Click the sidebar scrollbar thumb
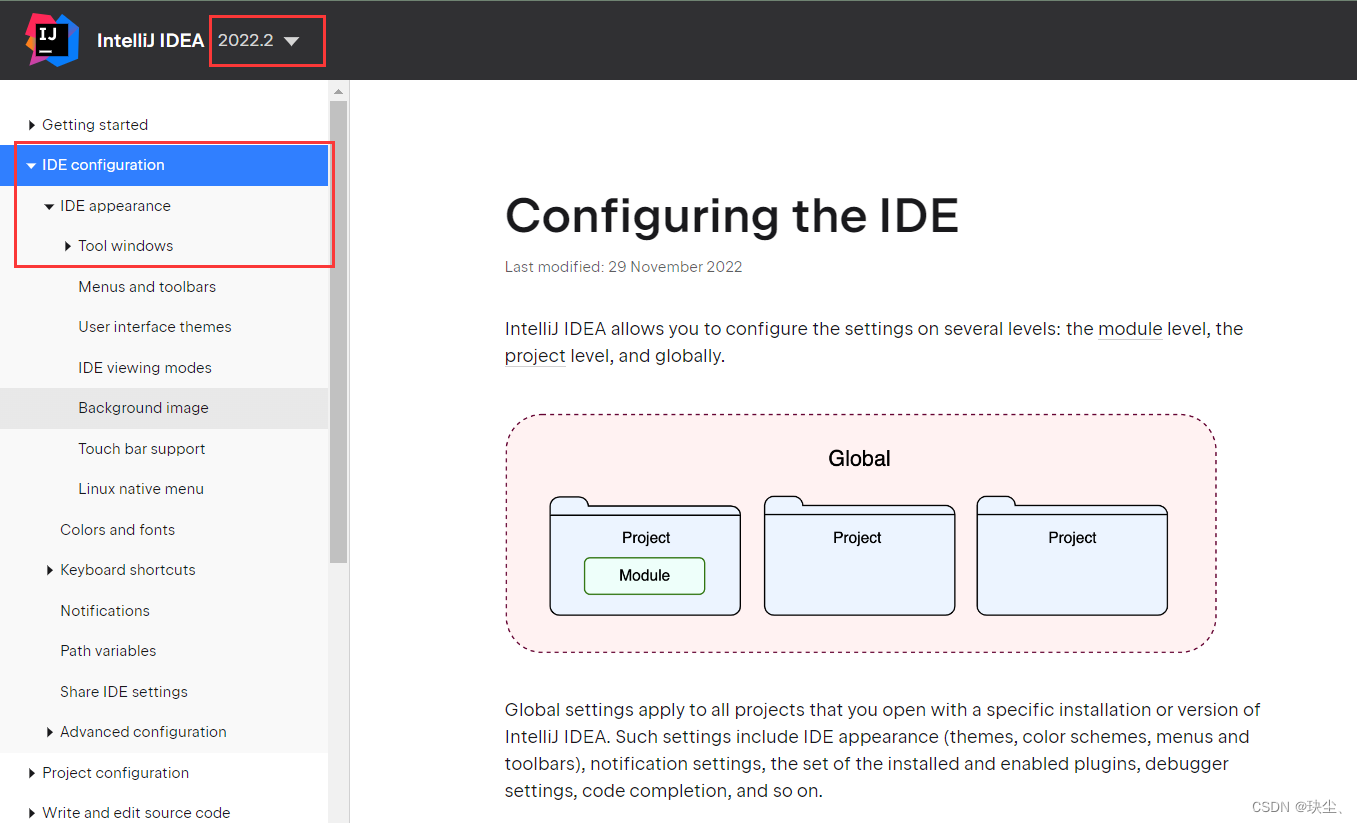Viewport: 1357px width, 823px height. tap(339, 330)
